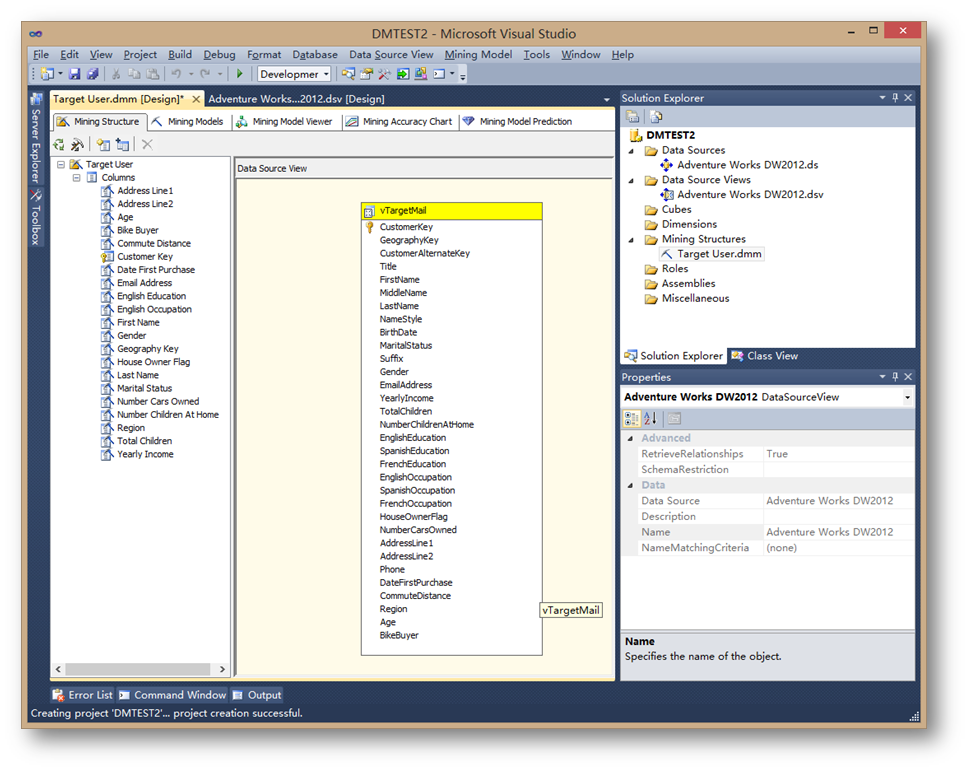Switch to the Mining Model Viewer tab
The width and height of the screenshot is (969, 771).
coord(285,122)
